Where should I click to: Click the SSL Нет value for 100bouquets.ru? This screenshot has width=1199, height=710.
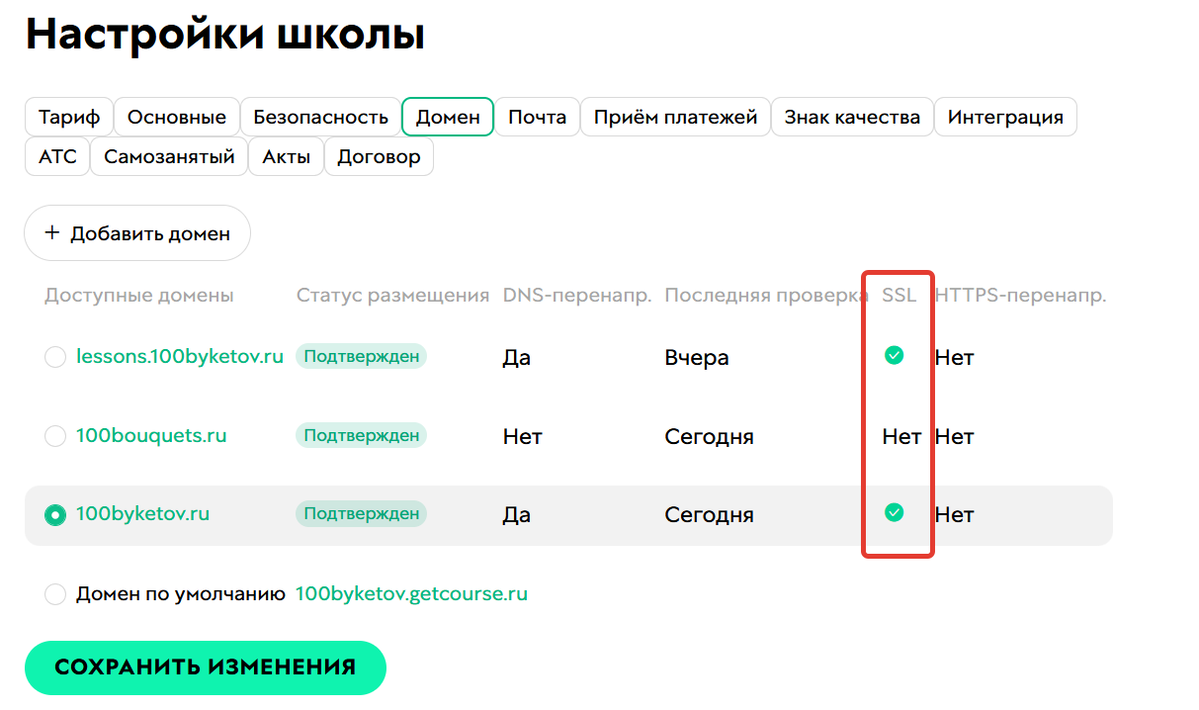(902, 436)
